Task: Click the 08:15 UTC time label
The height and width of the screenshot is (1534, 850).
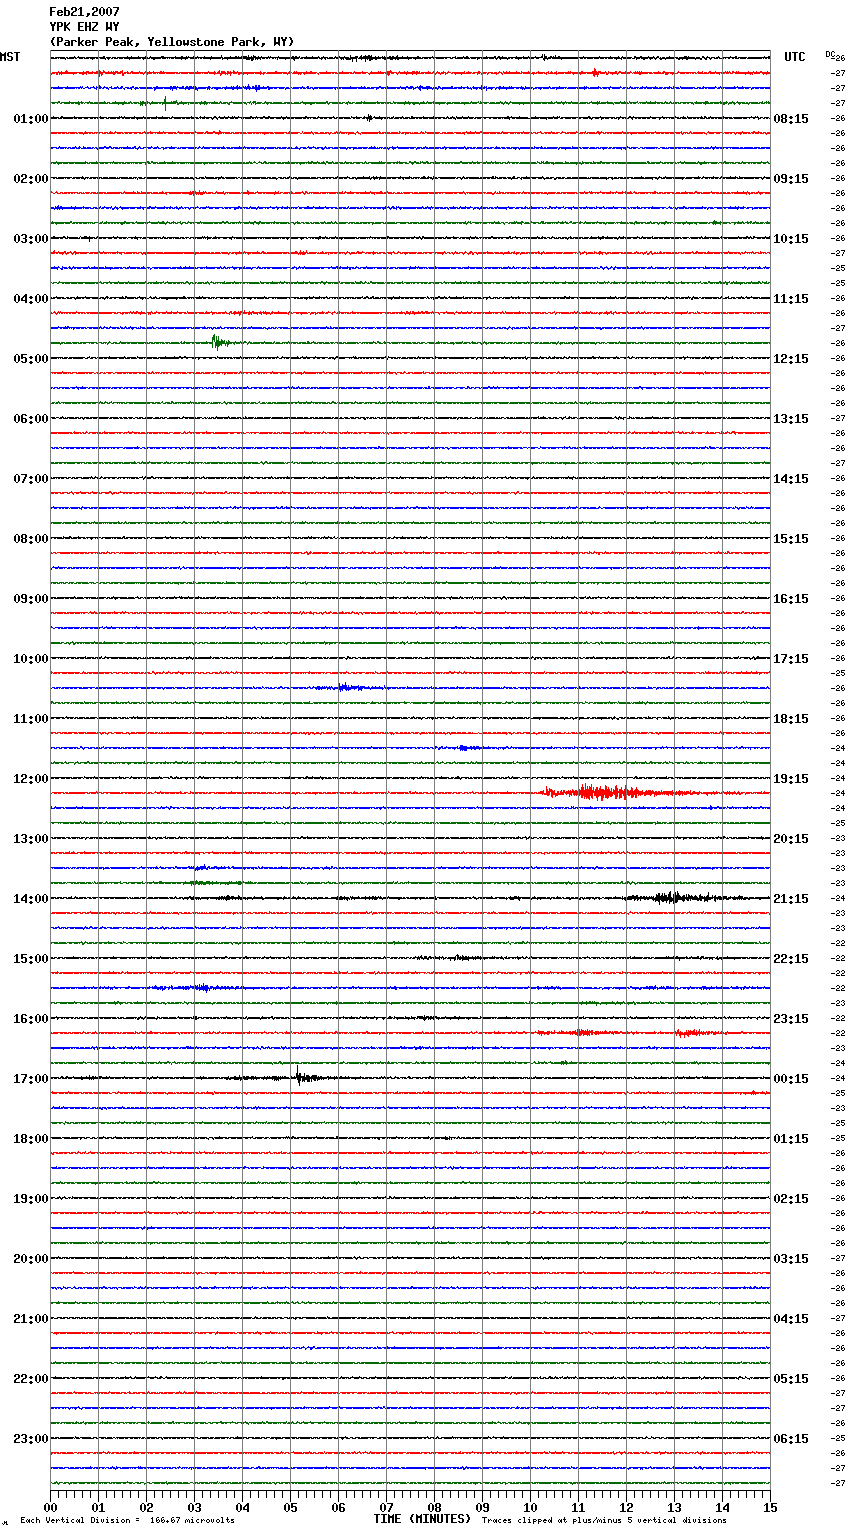Action: [x=791, y=119]
